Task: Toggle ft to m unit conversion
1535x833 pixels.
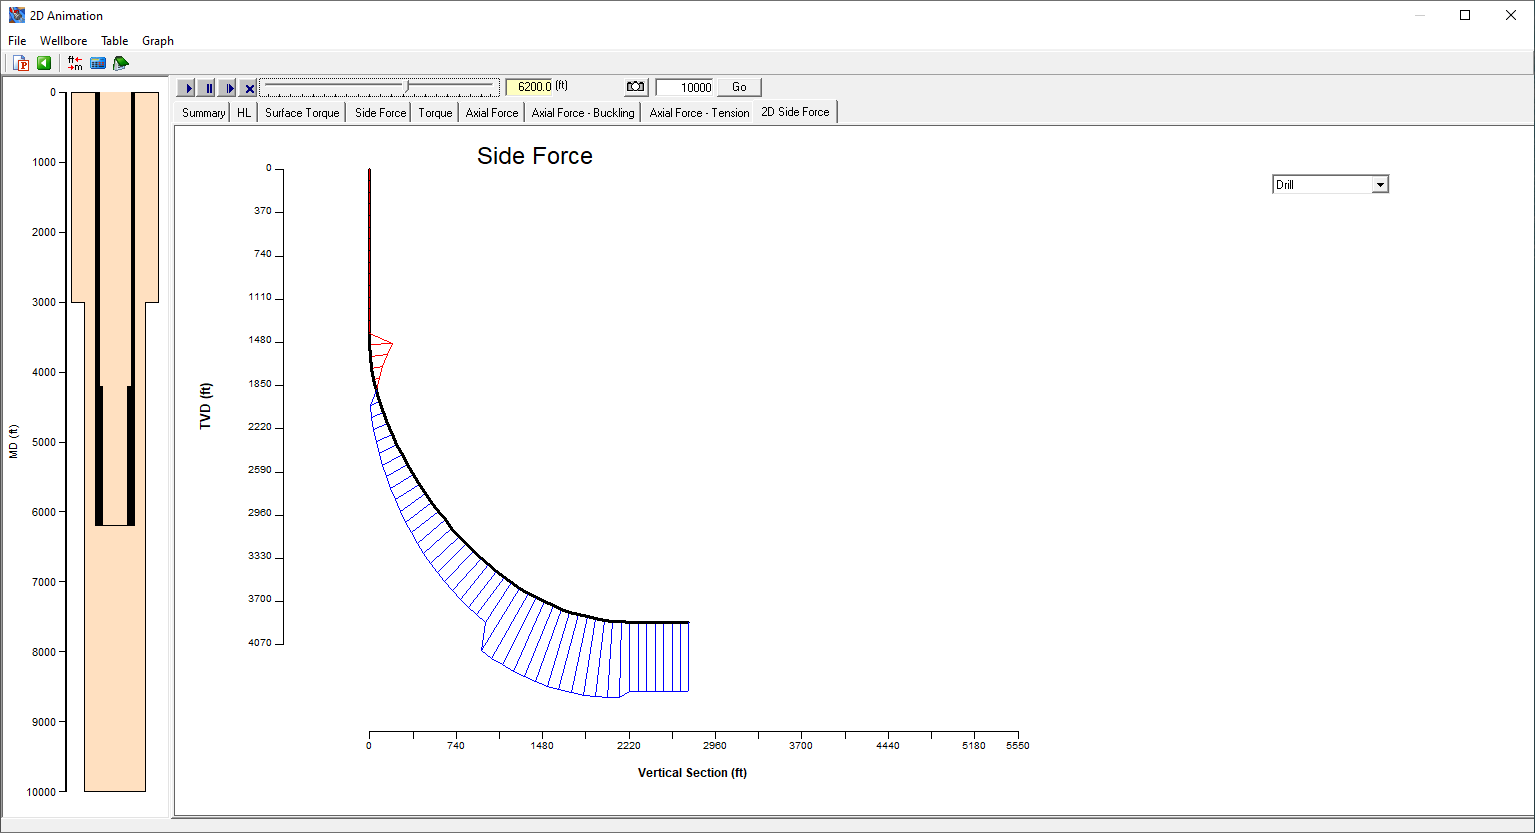Action: [75, 63]
